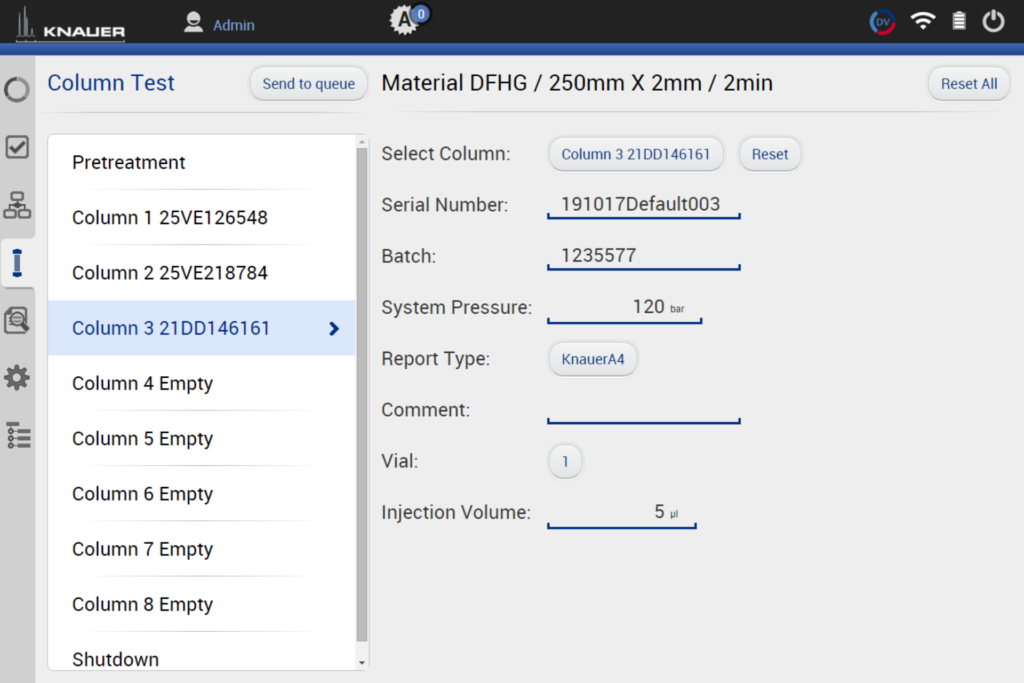Select Pretreatment in the list
This screenshot has height=683, width=1024.
coord(202,163)
